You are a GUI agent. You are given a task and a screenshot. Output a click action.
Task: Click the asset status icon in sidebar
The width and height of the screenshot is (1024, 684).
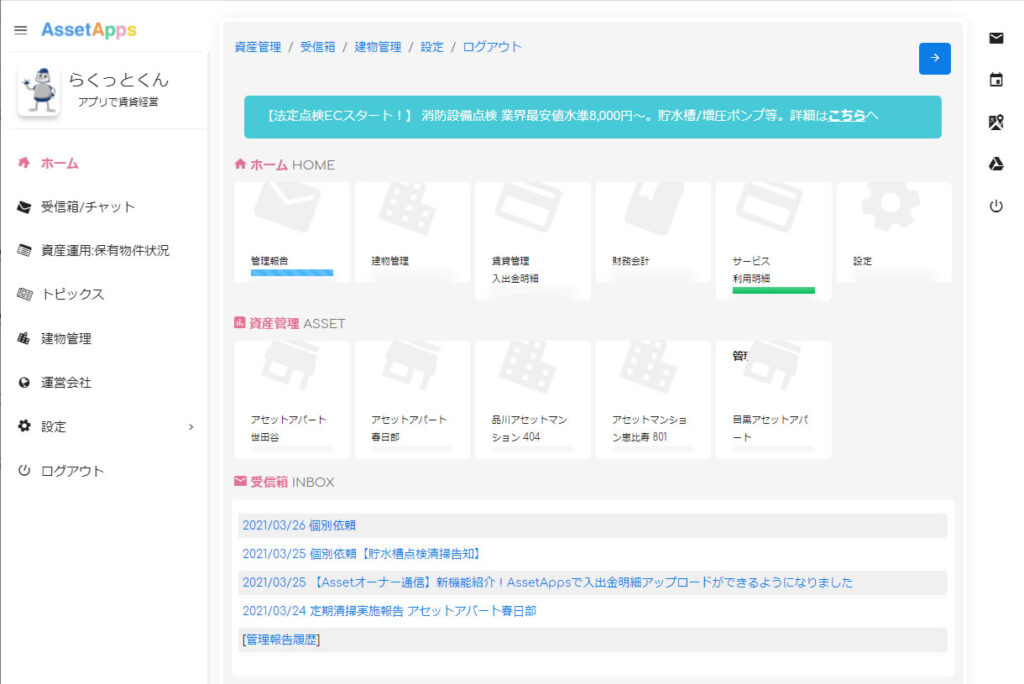pyautogui.click(x=24, y=250)
